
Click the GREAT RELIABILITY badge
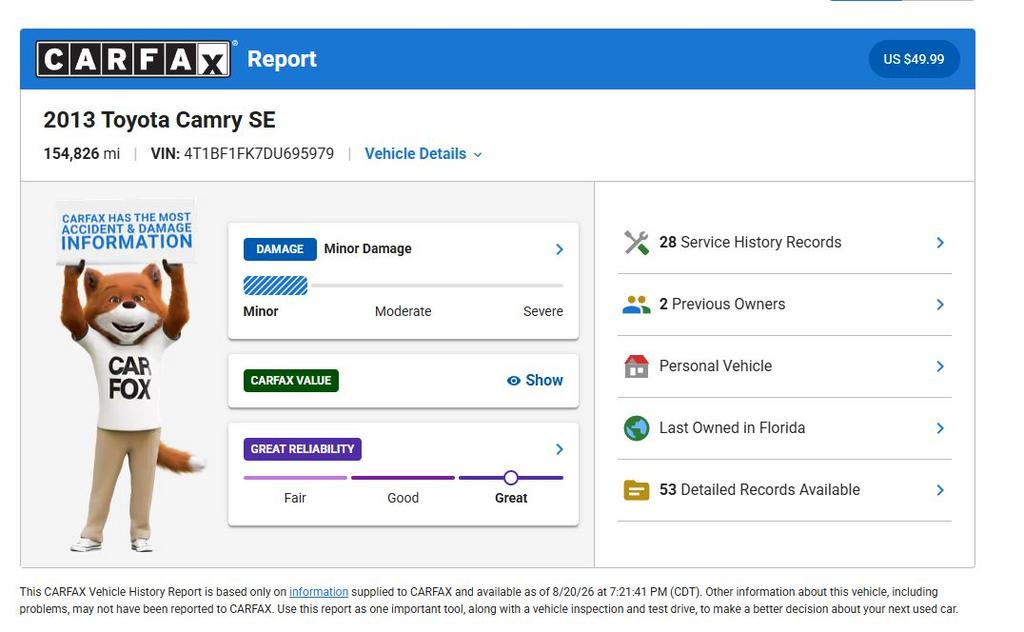click(x=302, y=449)
